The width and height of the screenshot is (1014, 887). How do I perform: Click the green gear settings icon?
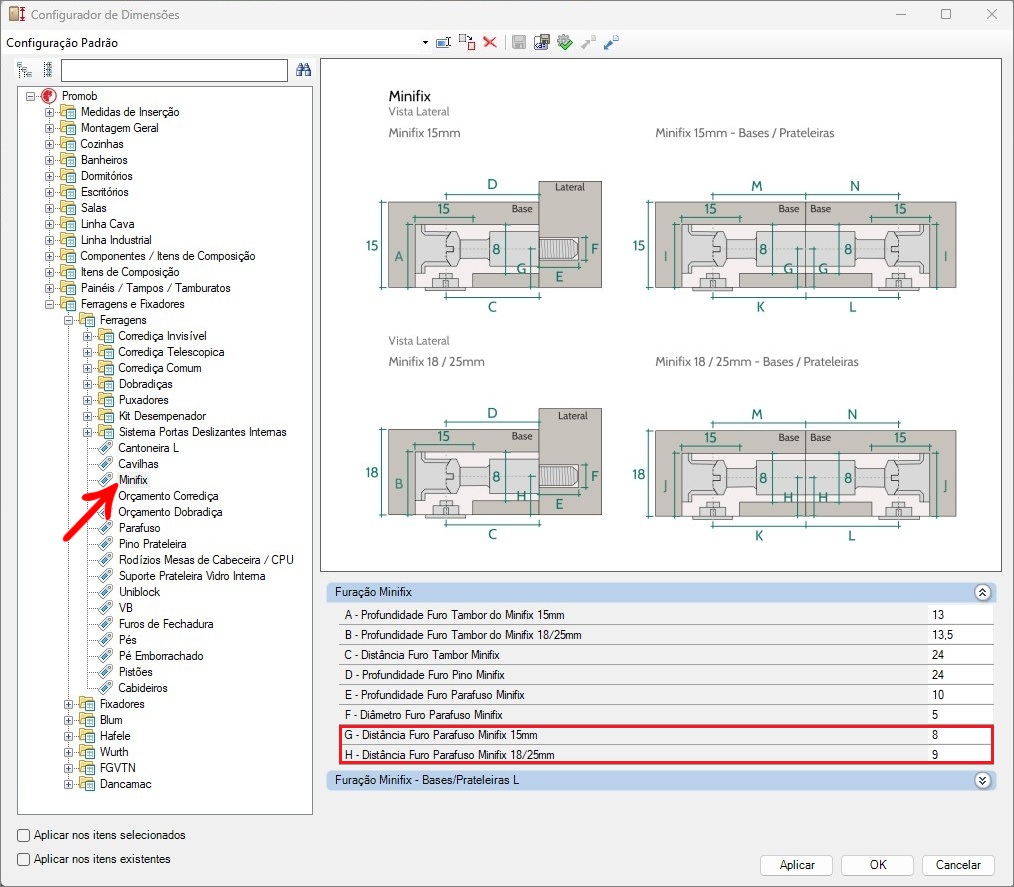coord(565,42)
